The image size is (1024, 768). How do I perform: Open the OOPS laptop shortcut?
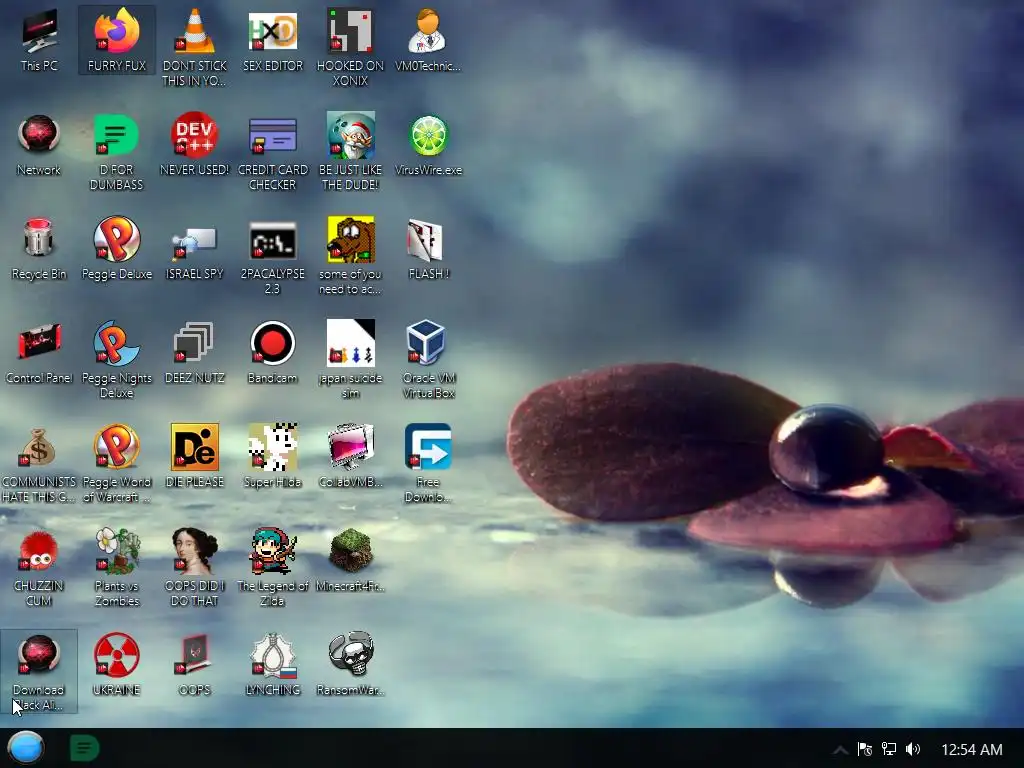coord(195,665)
